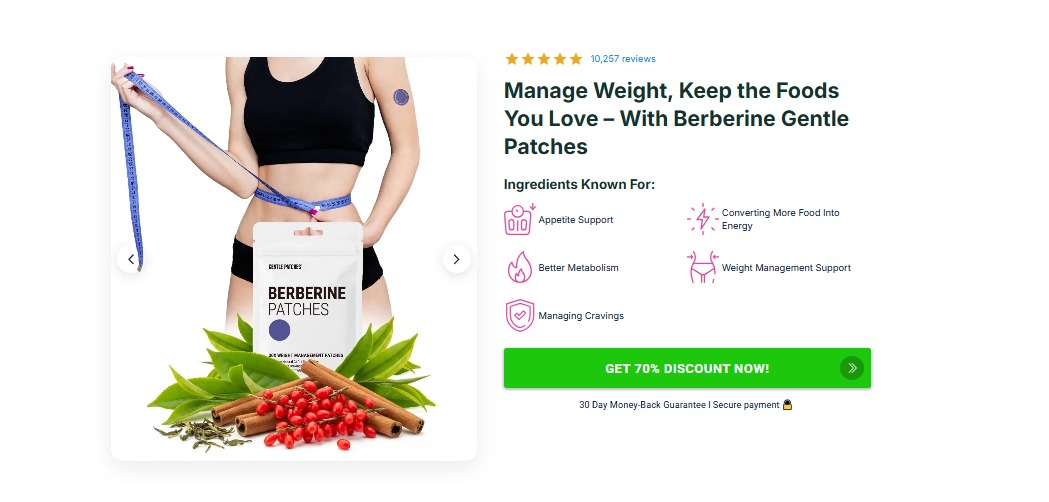Open the 10,257 reviews link

623,59
